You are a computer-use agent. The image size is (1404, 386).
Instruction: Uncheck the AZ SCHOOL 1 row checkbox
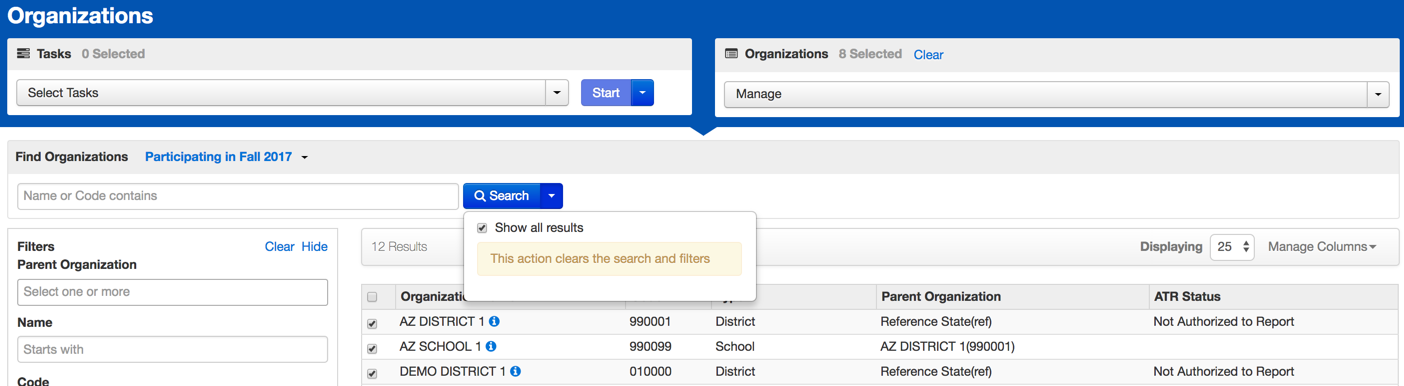[372, 348]
